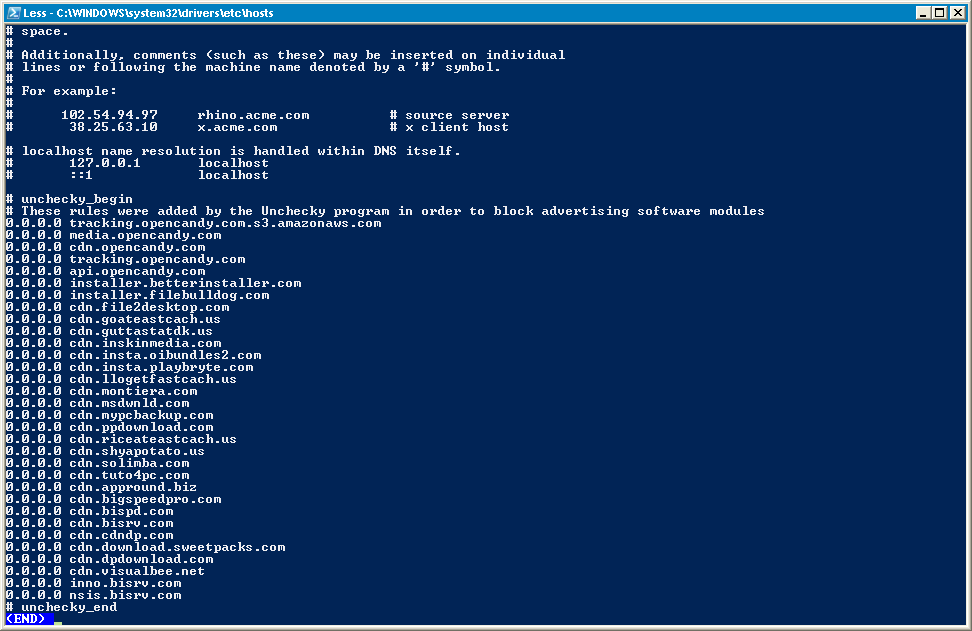Click the cdn.download.sweetpacks.com line

146,547
